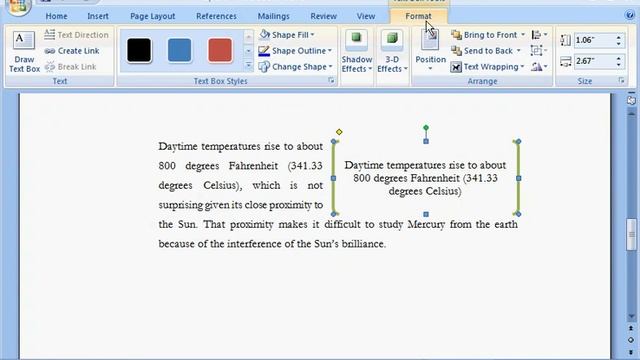Open the Shape Fill dropdown

pyautogui.click(x=287, y=35)
